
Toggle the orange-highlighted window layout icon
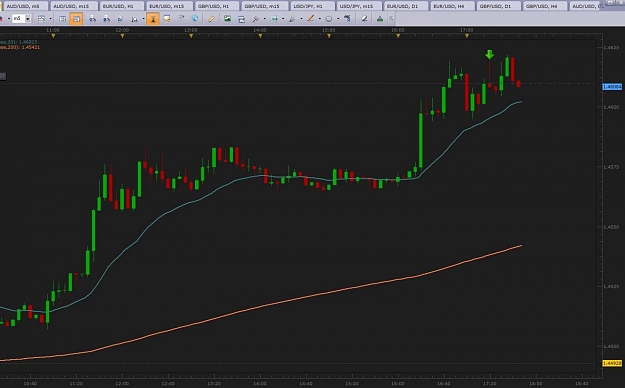tap(76, 18)
